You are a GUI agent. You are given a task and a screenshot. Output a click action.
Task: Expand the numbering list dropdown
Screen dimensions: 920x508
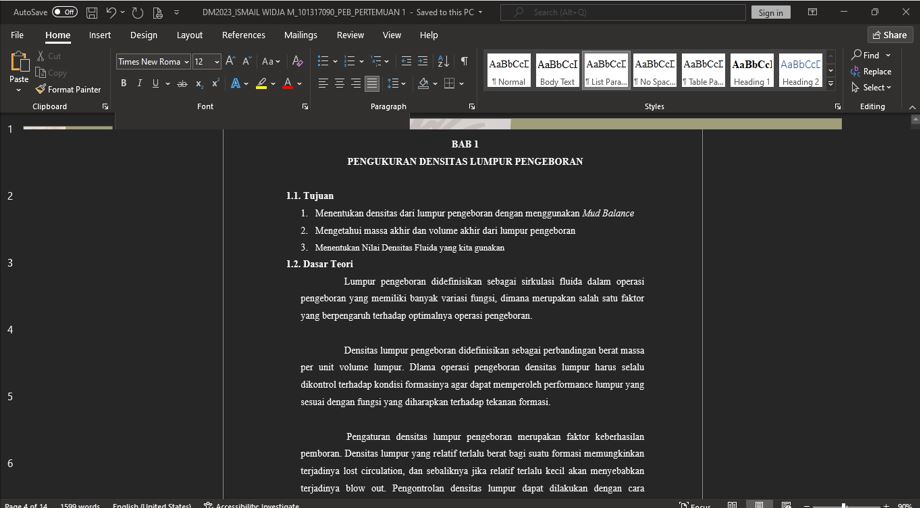point(361,61)
